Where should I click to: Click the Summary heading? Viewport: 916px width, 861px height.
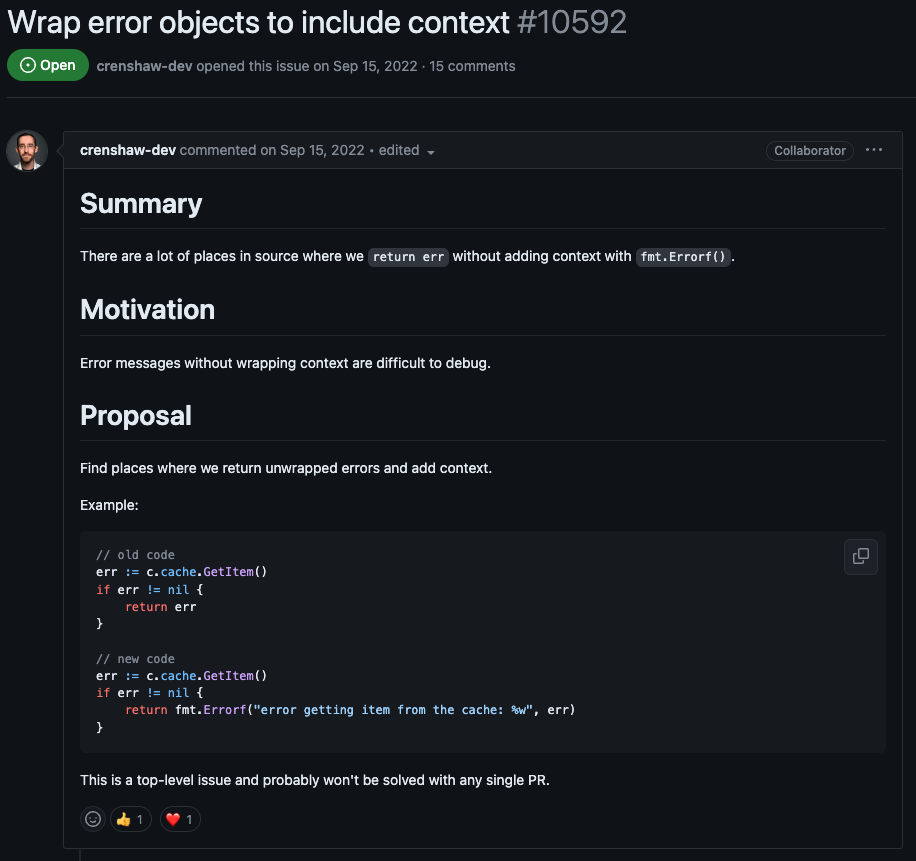click(x=141, y=204)
